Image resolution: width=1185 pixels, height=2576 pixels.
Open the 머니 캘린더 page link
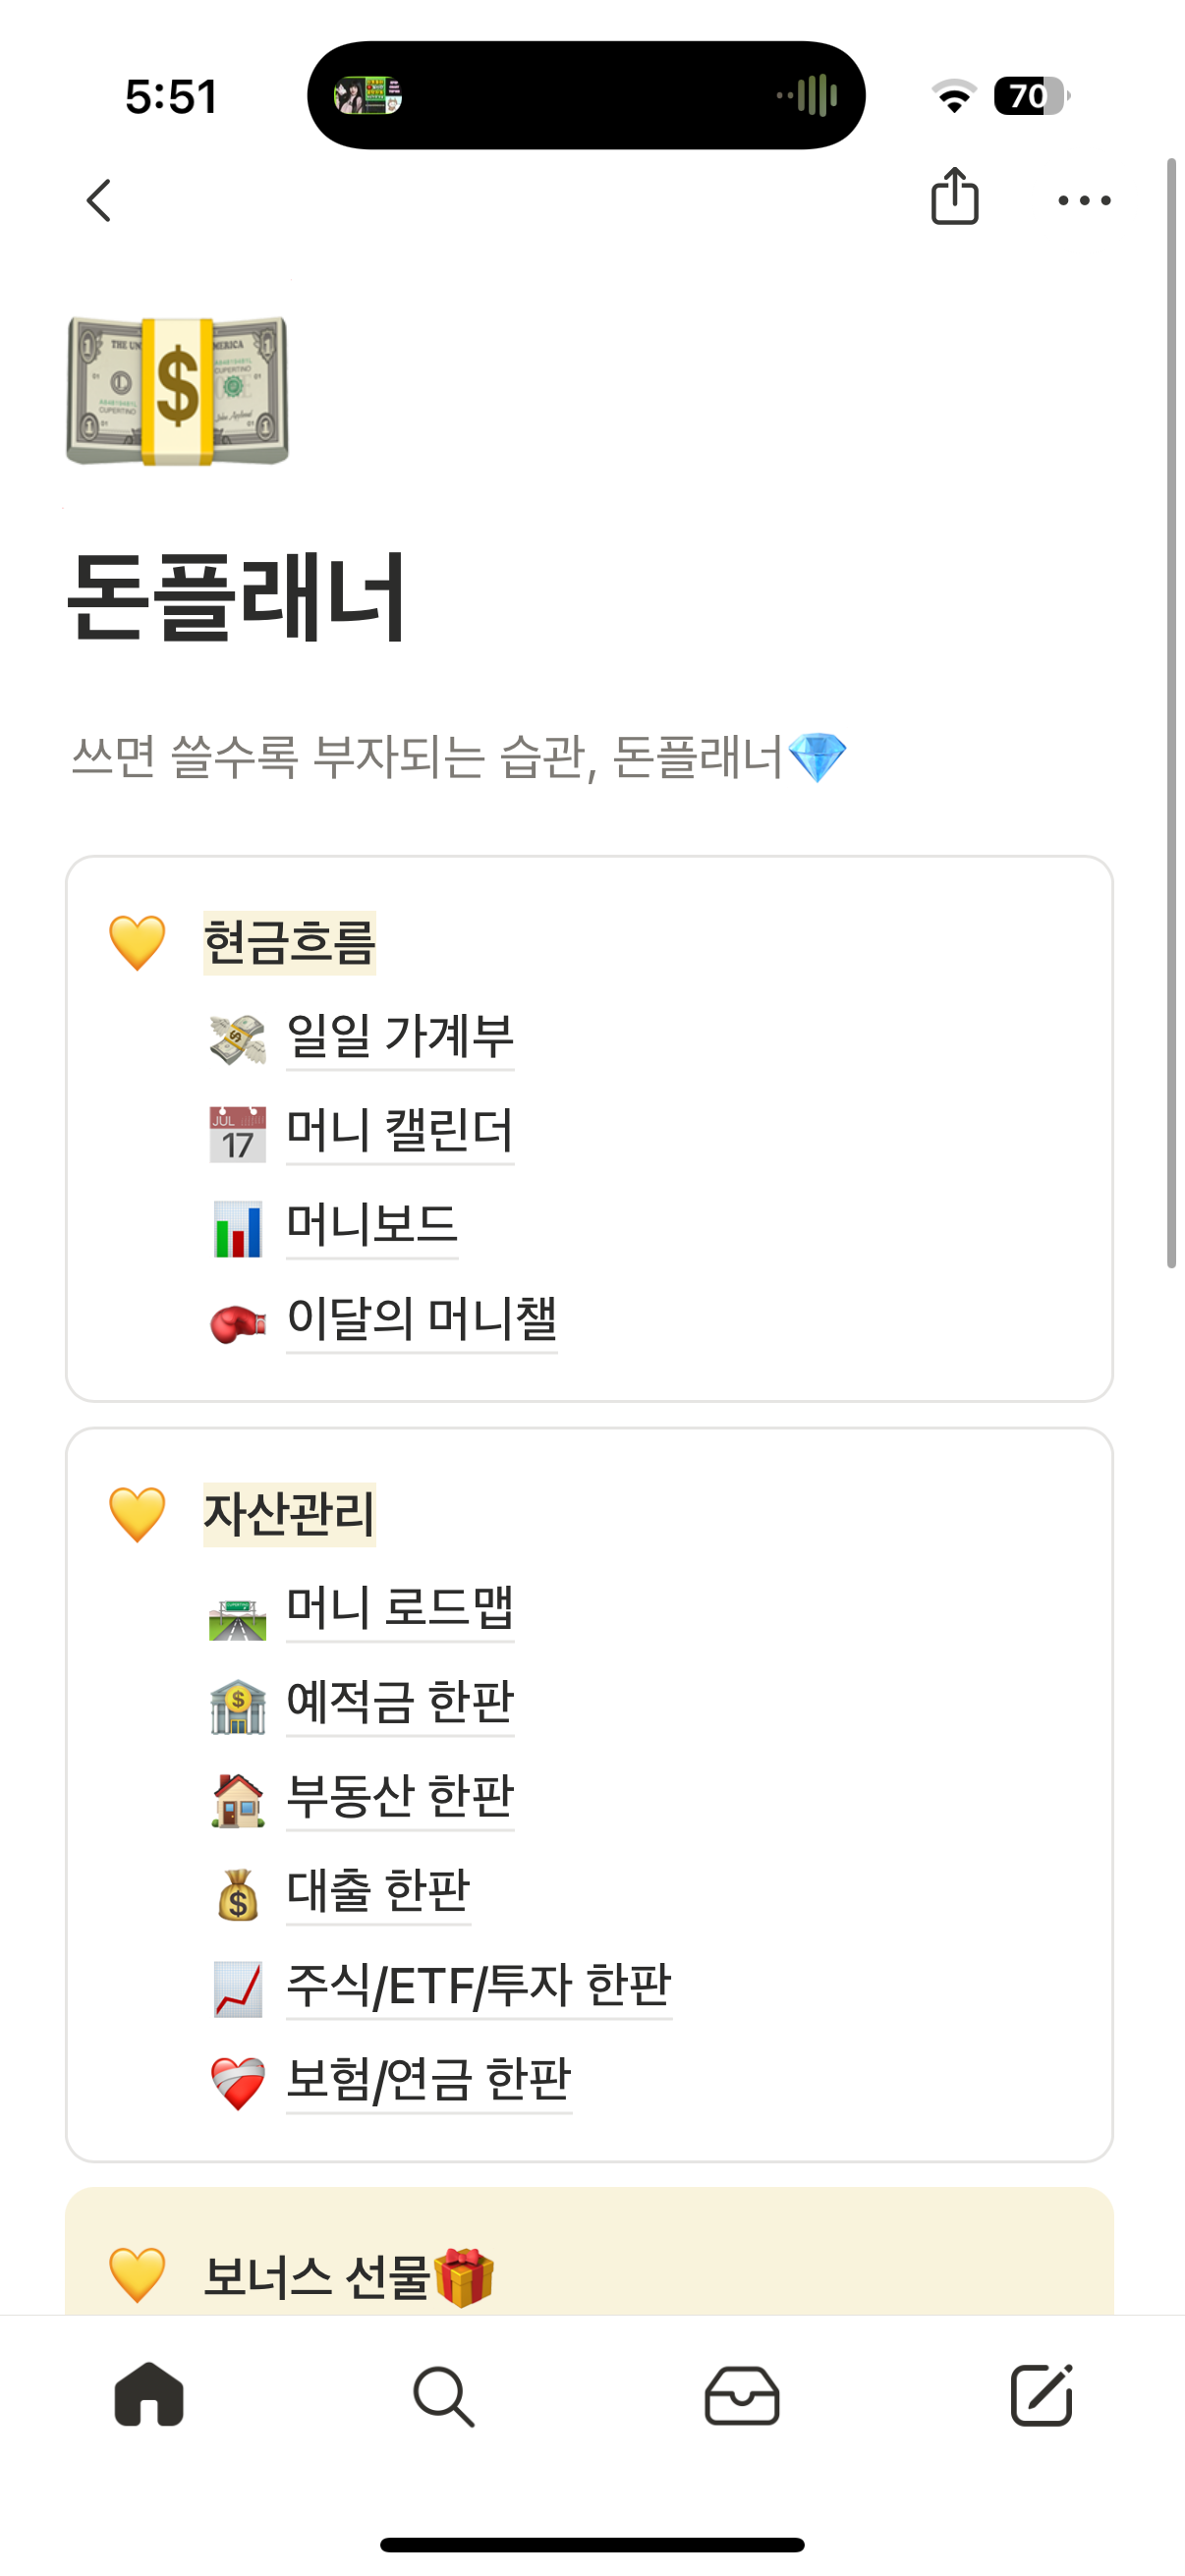399,1131
